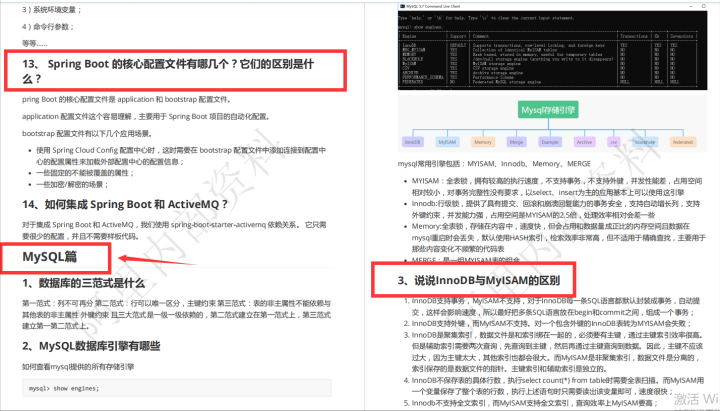Select the 'Example' node in the engine diagram
The width and height of the screenshot is (720, 411).
click(x=550, y=142)
